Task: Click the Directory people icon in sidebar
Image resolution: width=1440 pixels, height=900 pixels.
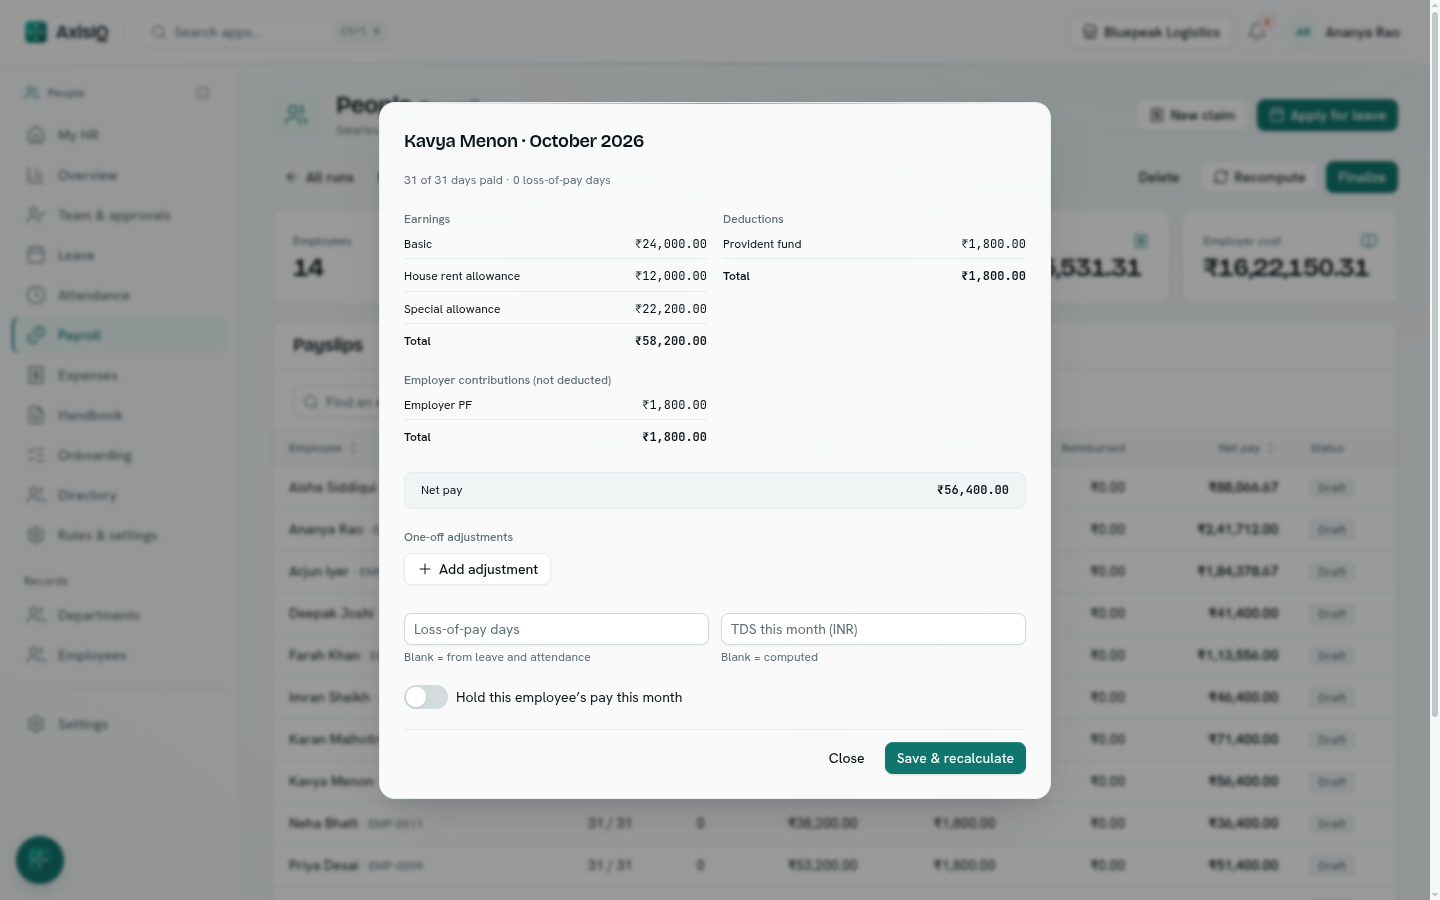Action: pos(36,495)
